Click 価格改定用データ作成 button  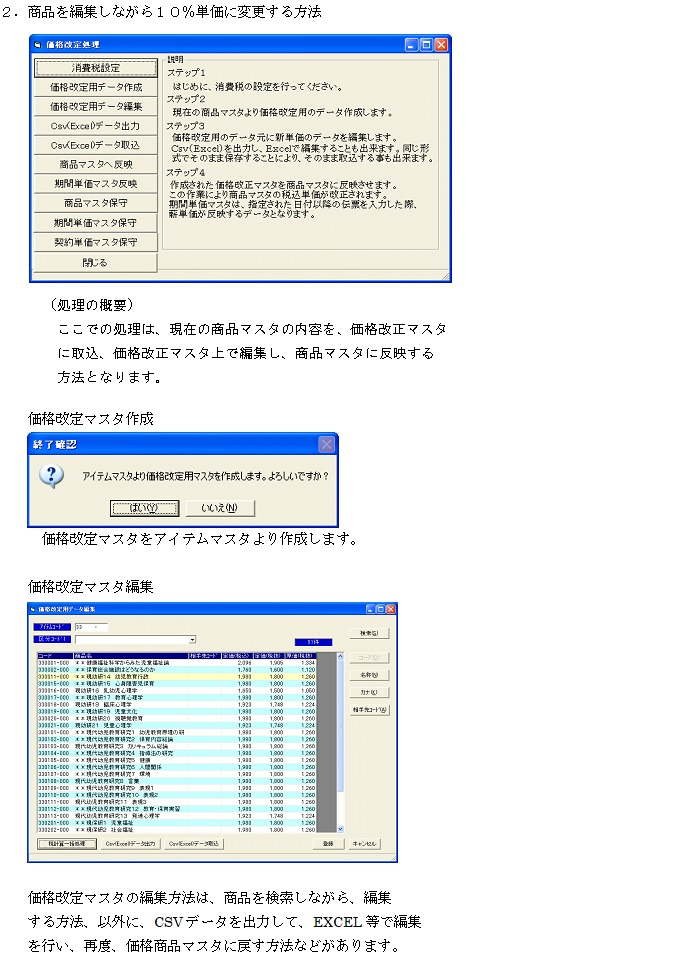click(x=96, y=87)
